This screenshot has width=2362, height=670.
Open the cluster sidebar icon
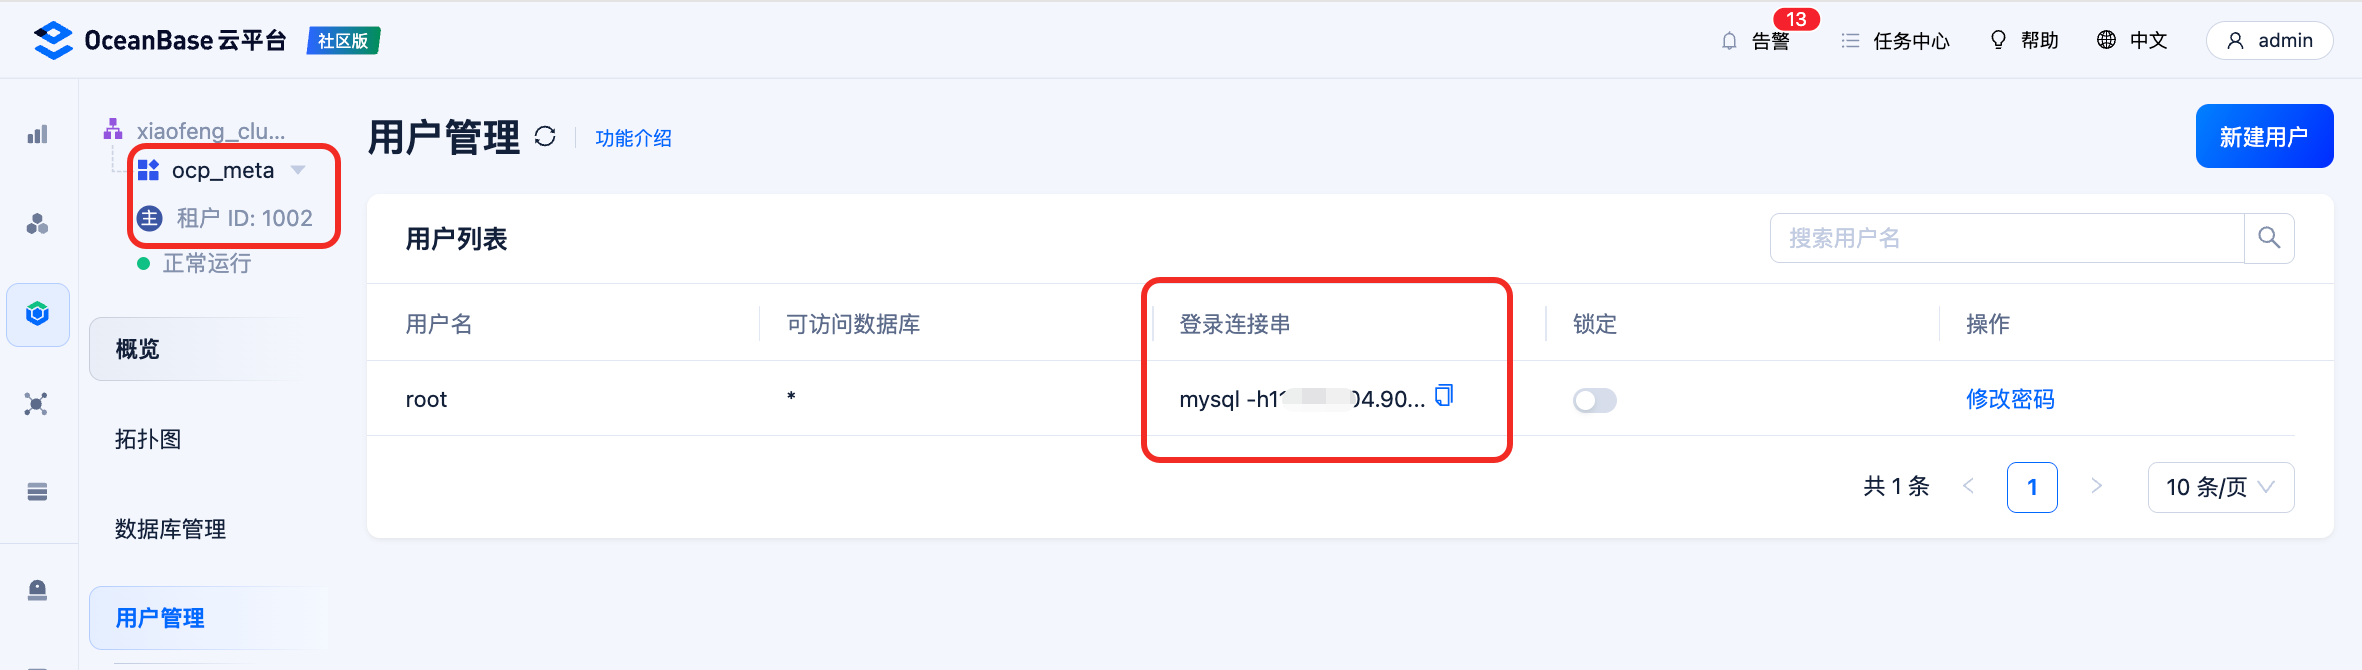tap(37, 224)
